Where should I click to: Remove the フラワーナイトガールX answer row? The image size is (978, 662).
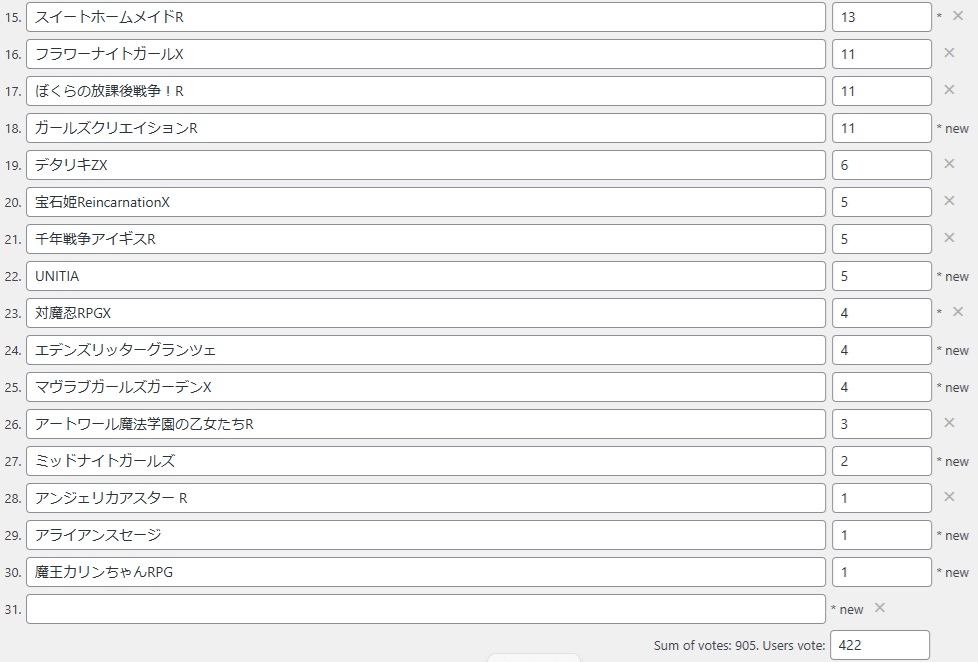(x=949, y=53)
